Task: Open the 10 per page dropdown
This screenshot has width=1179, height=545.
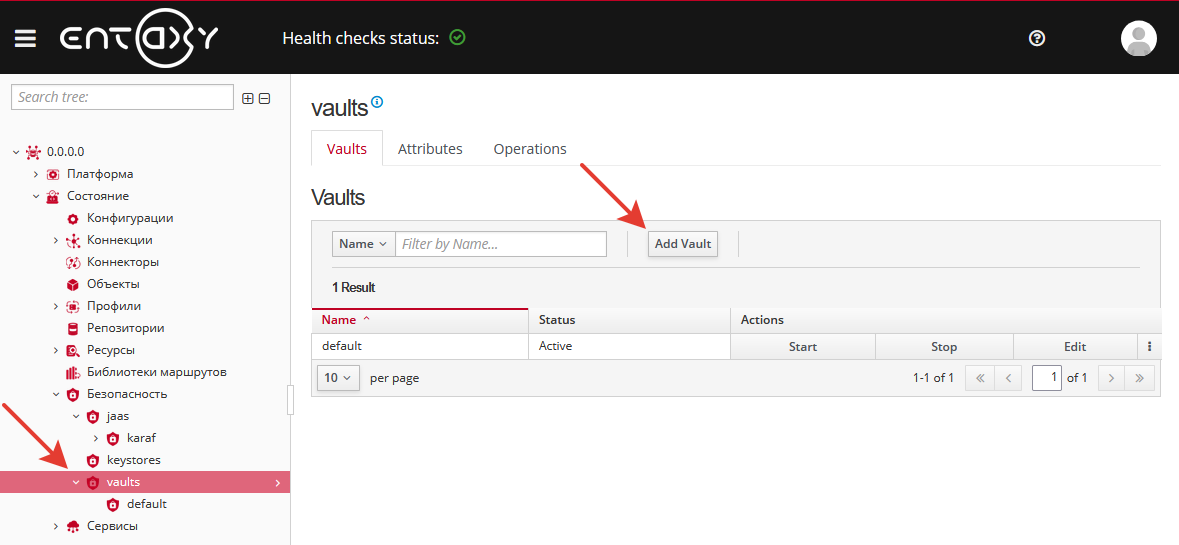Action: click(x=338, y=378)
